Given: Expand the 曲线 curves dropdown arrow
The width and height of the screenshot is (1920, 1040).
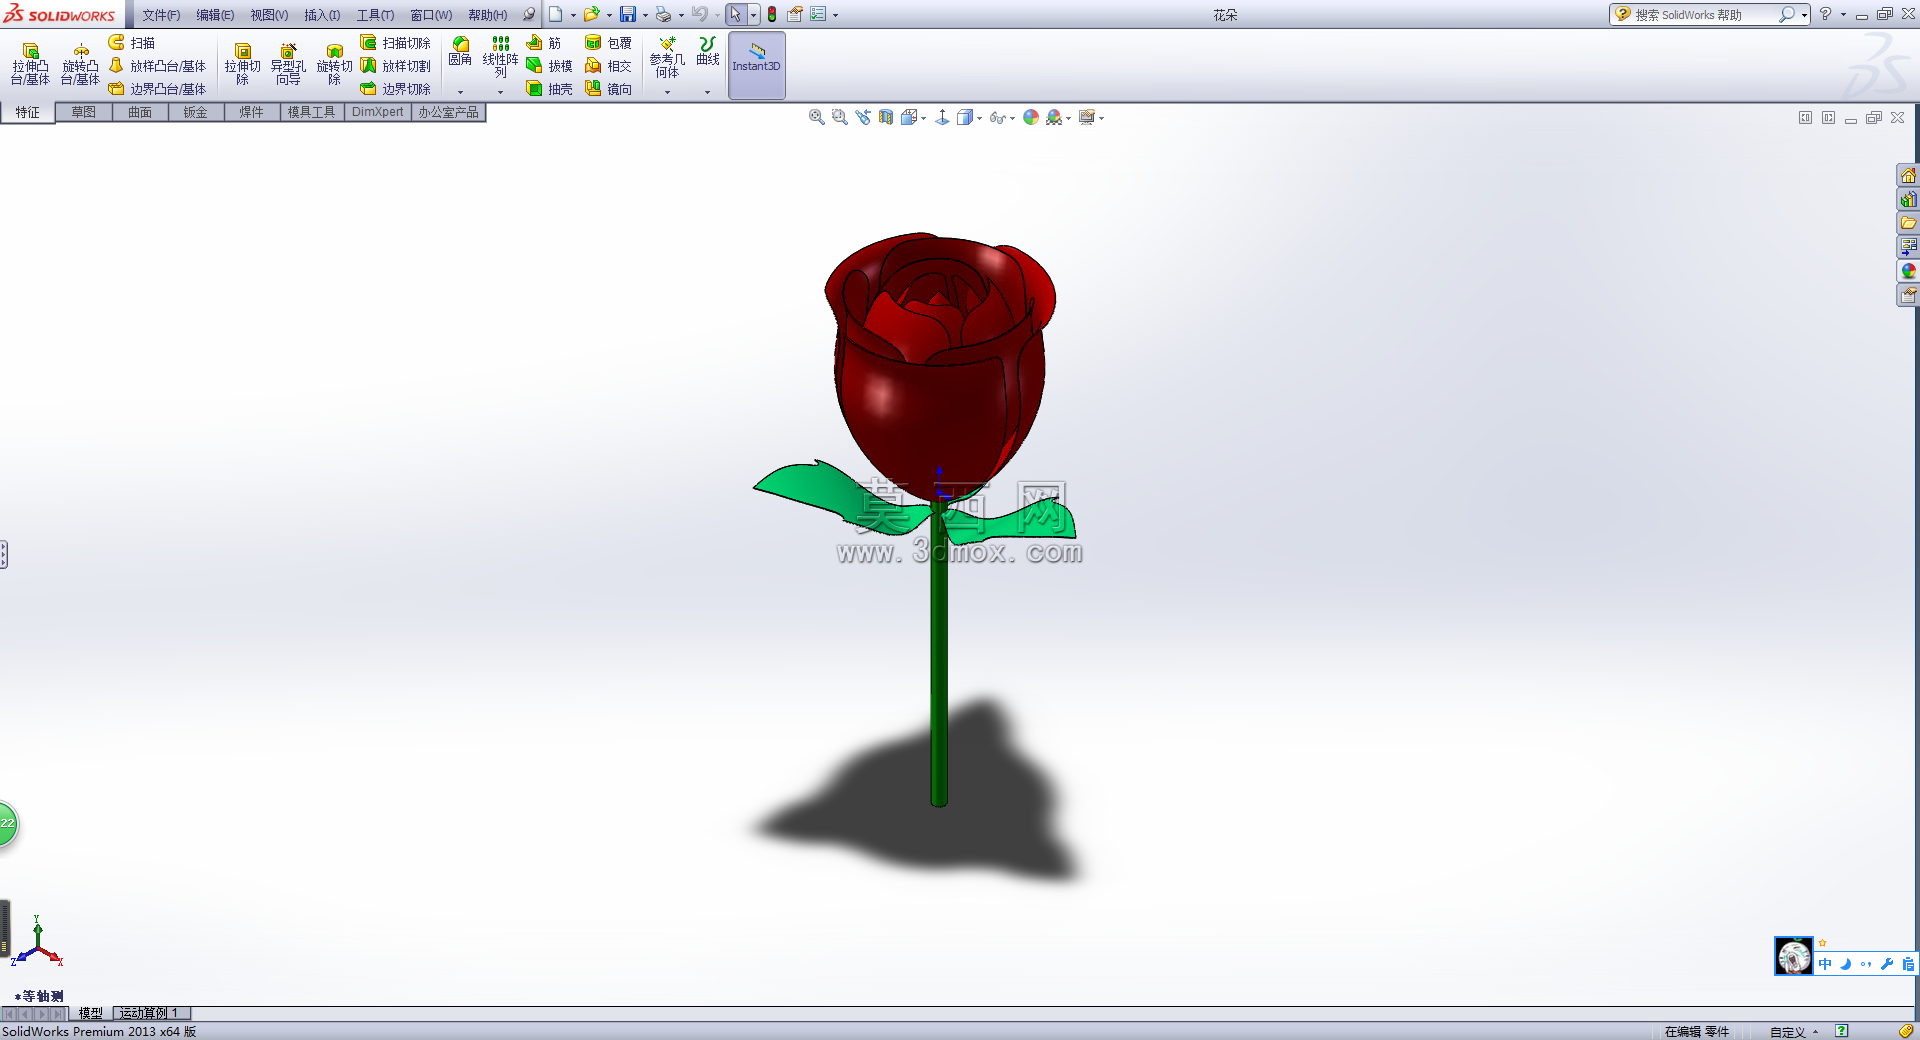Looking at the screenshot, I should coord(707,92).
